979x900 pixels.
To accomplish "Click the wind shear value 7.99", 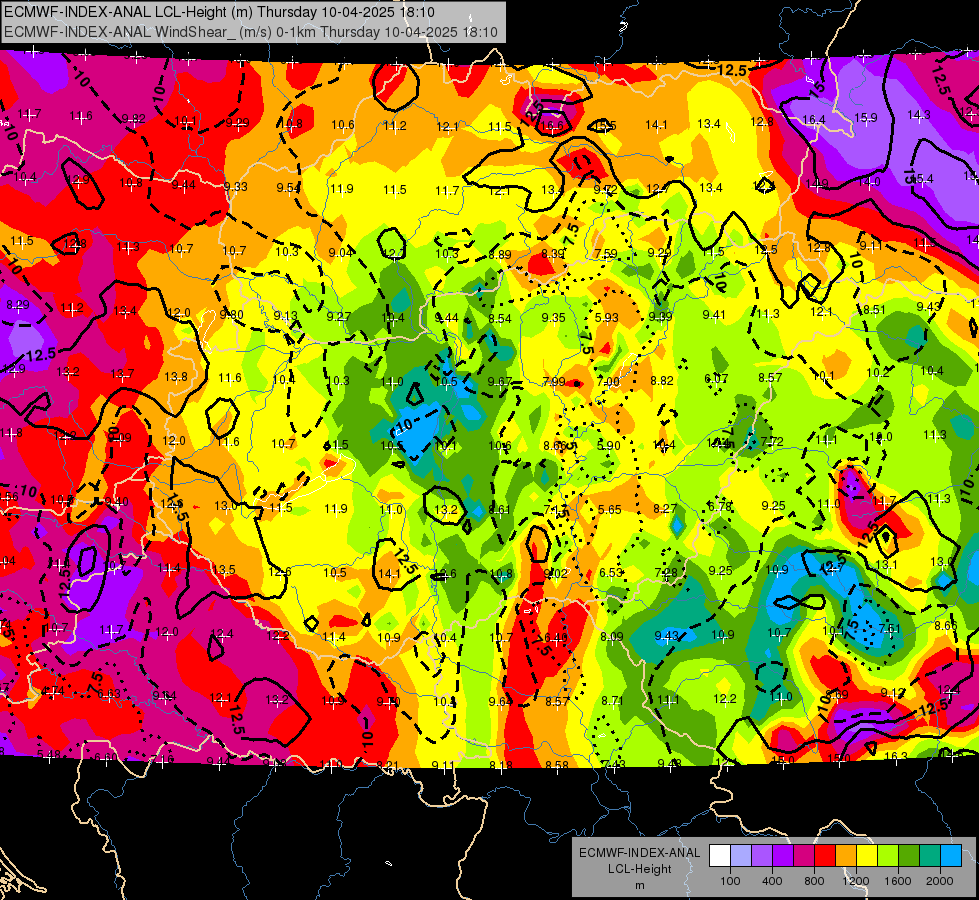I will pyautogui.click(x=554, y=381).
